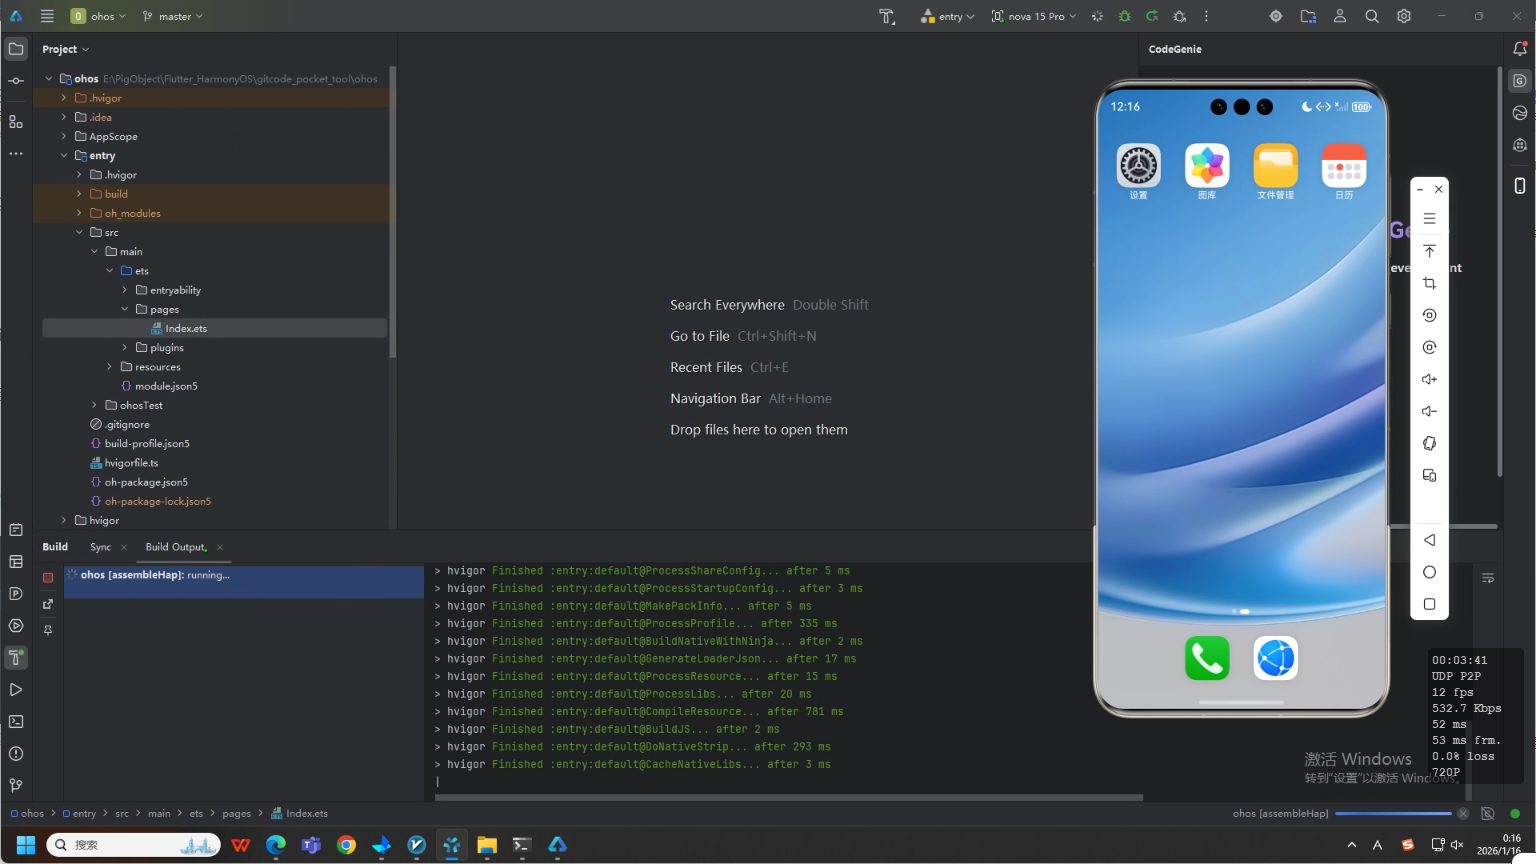Click the build output horizontal scrollbar
Screen dimensions: 1536x864
tap(789, 798)
